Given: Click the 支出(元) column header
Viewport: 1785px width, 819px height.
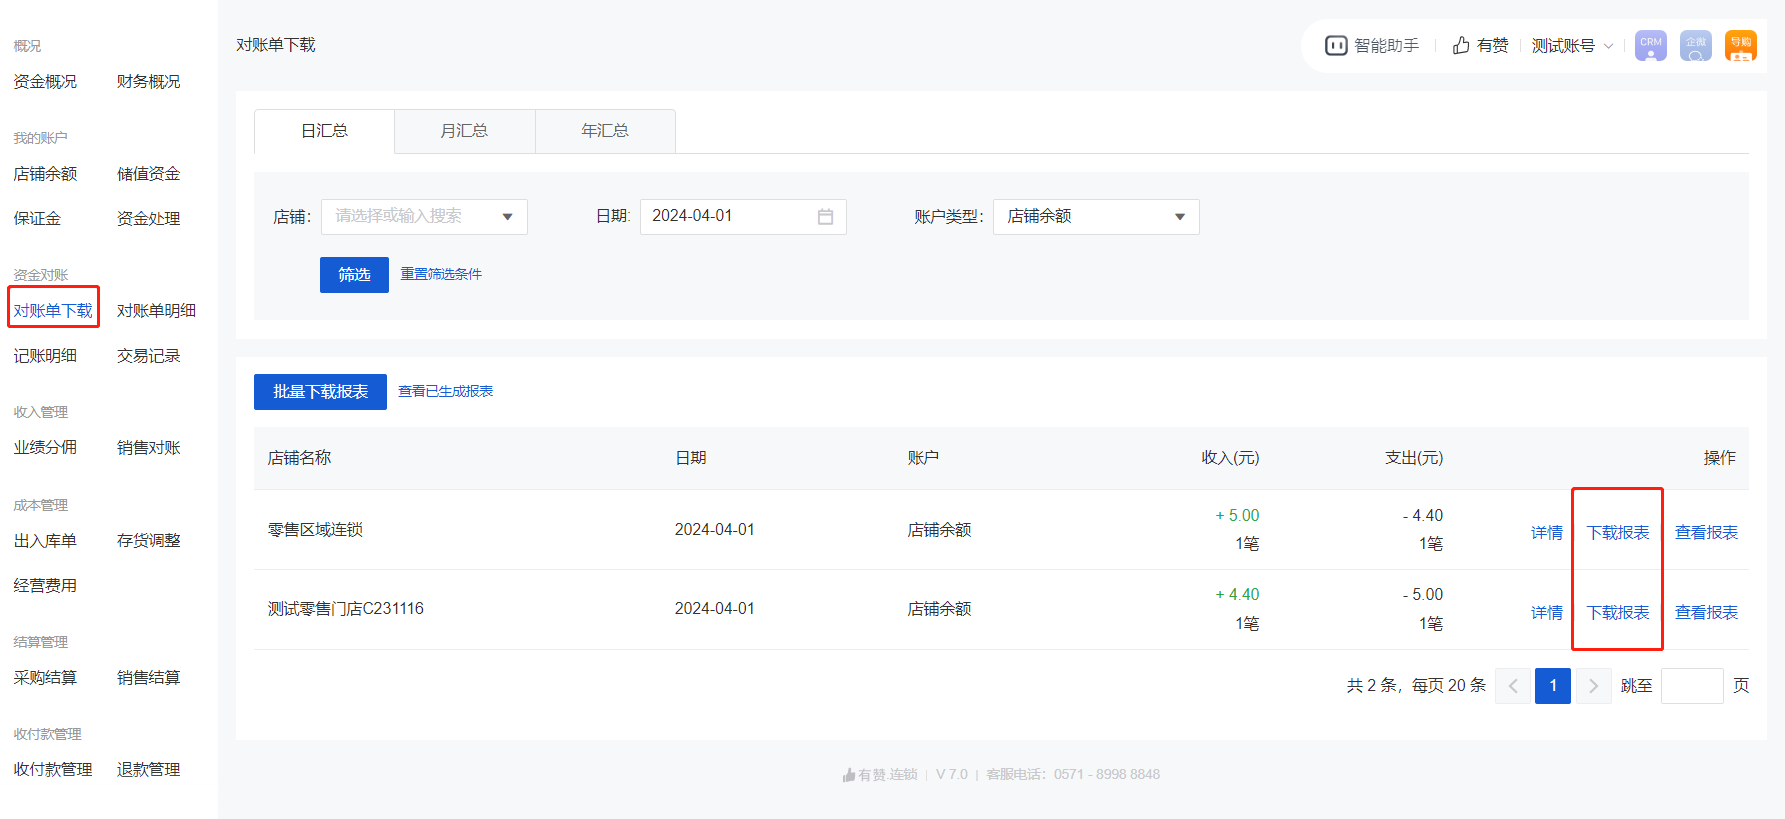Looking at the screenshot, I should (x=1414, y=458).
